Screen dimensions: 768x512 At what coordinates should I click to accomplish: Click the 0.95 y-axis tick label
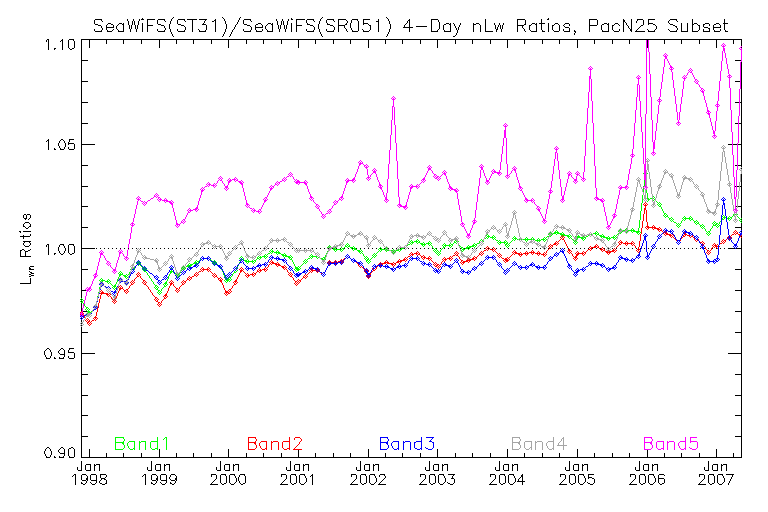pos(60,353)
